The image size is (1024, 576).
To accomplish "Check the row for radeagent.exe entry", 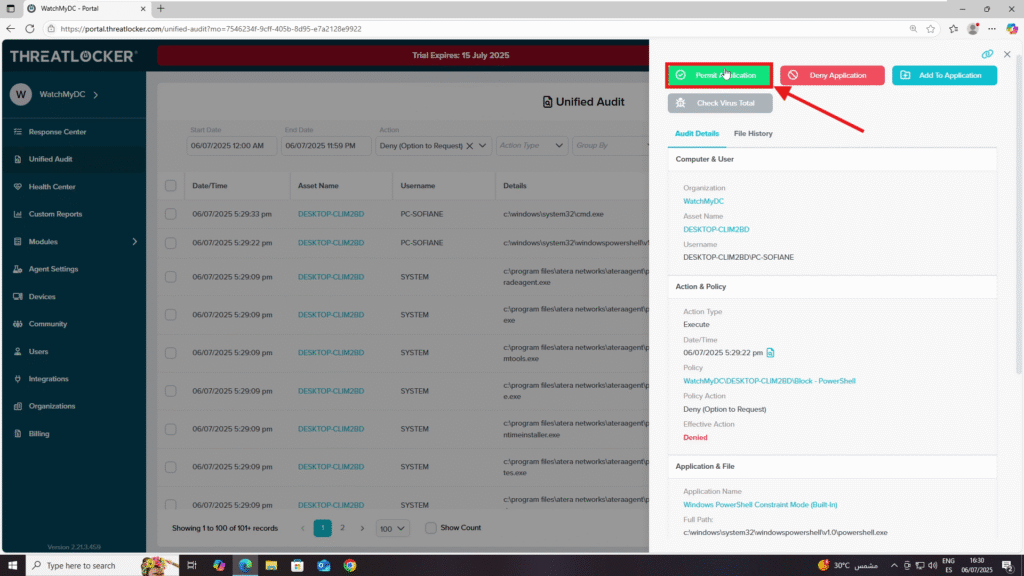I will tap(170, 277).
